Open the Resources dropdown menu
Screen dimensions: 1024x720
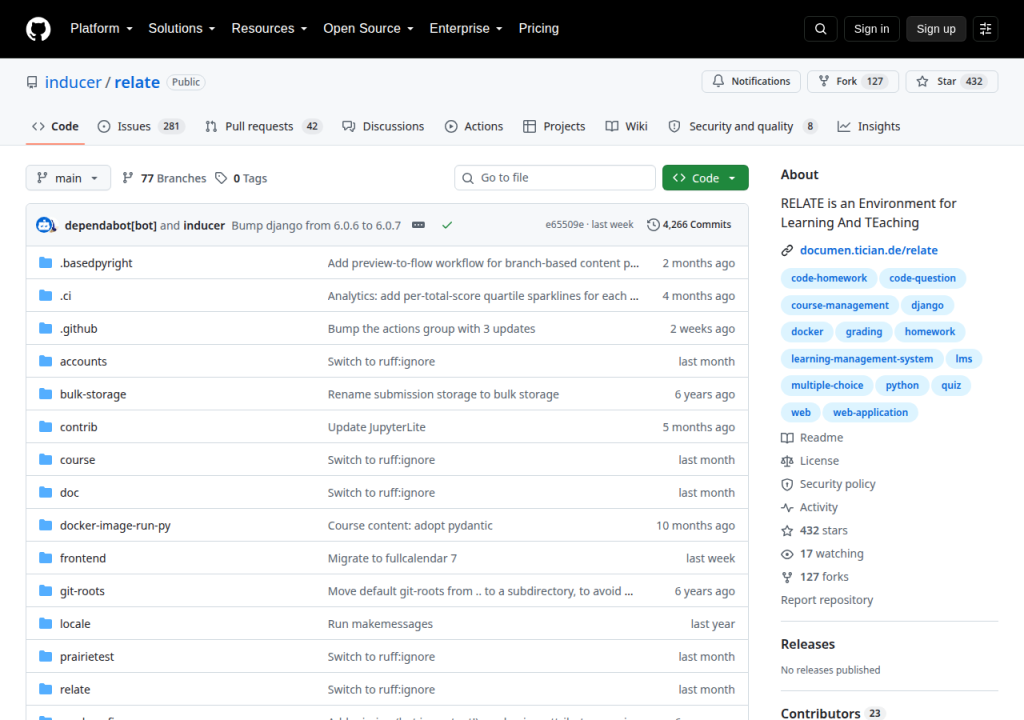[269, 29]
